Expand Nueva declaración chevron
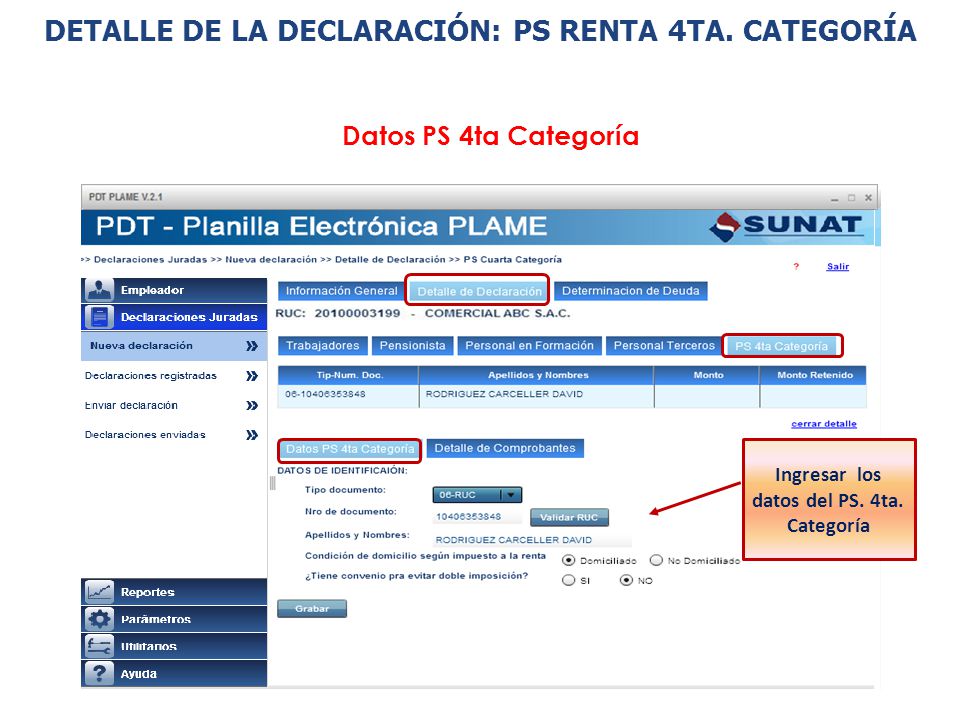960x720 pixels. coord(252,346)
